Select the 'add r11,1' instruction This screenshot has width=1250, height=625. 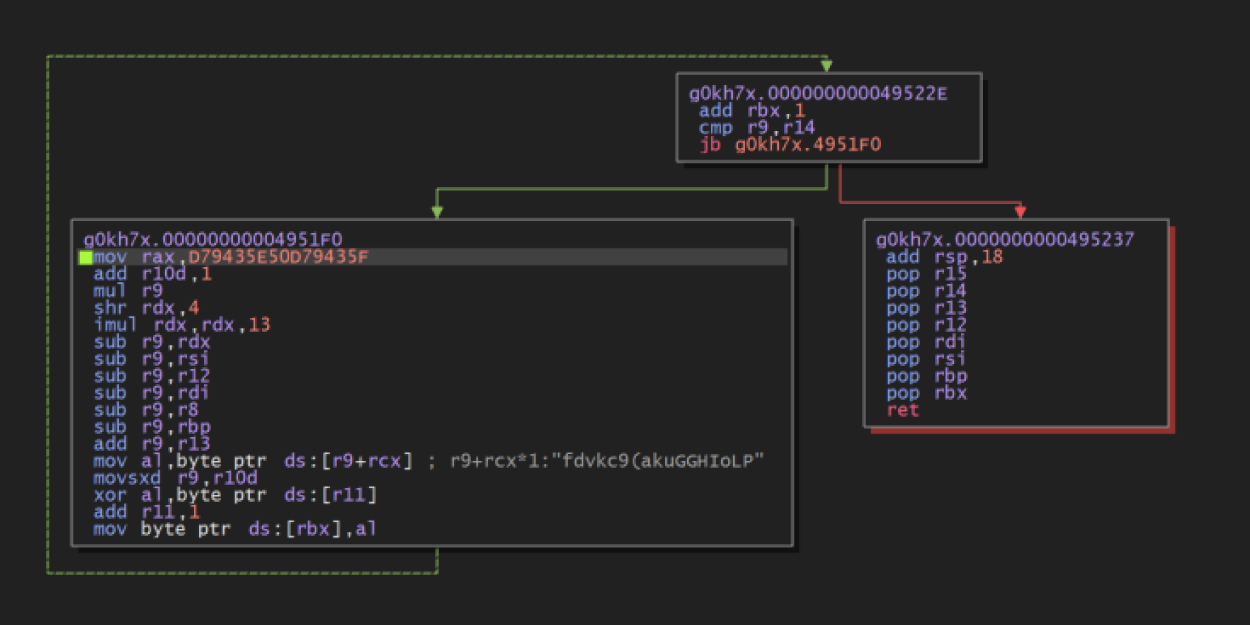[147, 512]
